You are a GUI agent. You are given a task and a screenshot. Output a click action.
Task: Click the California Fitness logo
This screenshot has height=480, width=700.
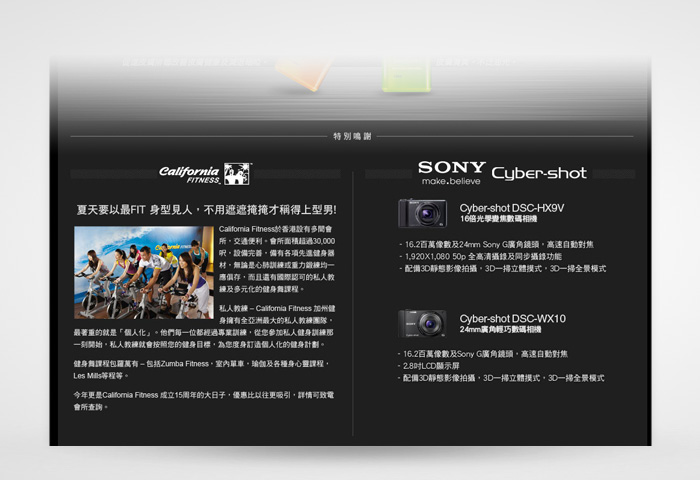[205, 174]
